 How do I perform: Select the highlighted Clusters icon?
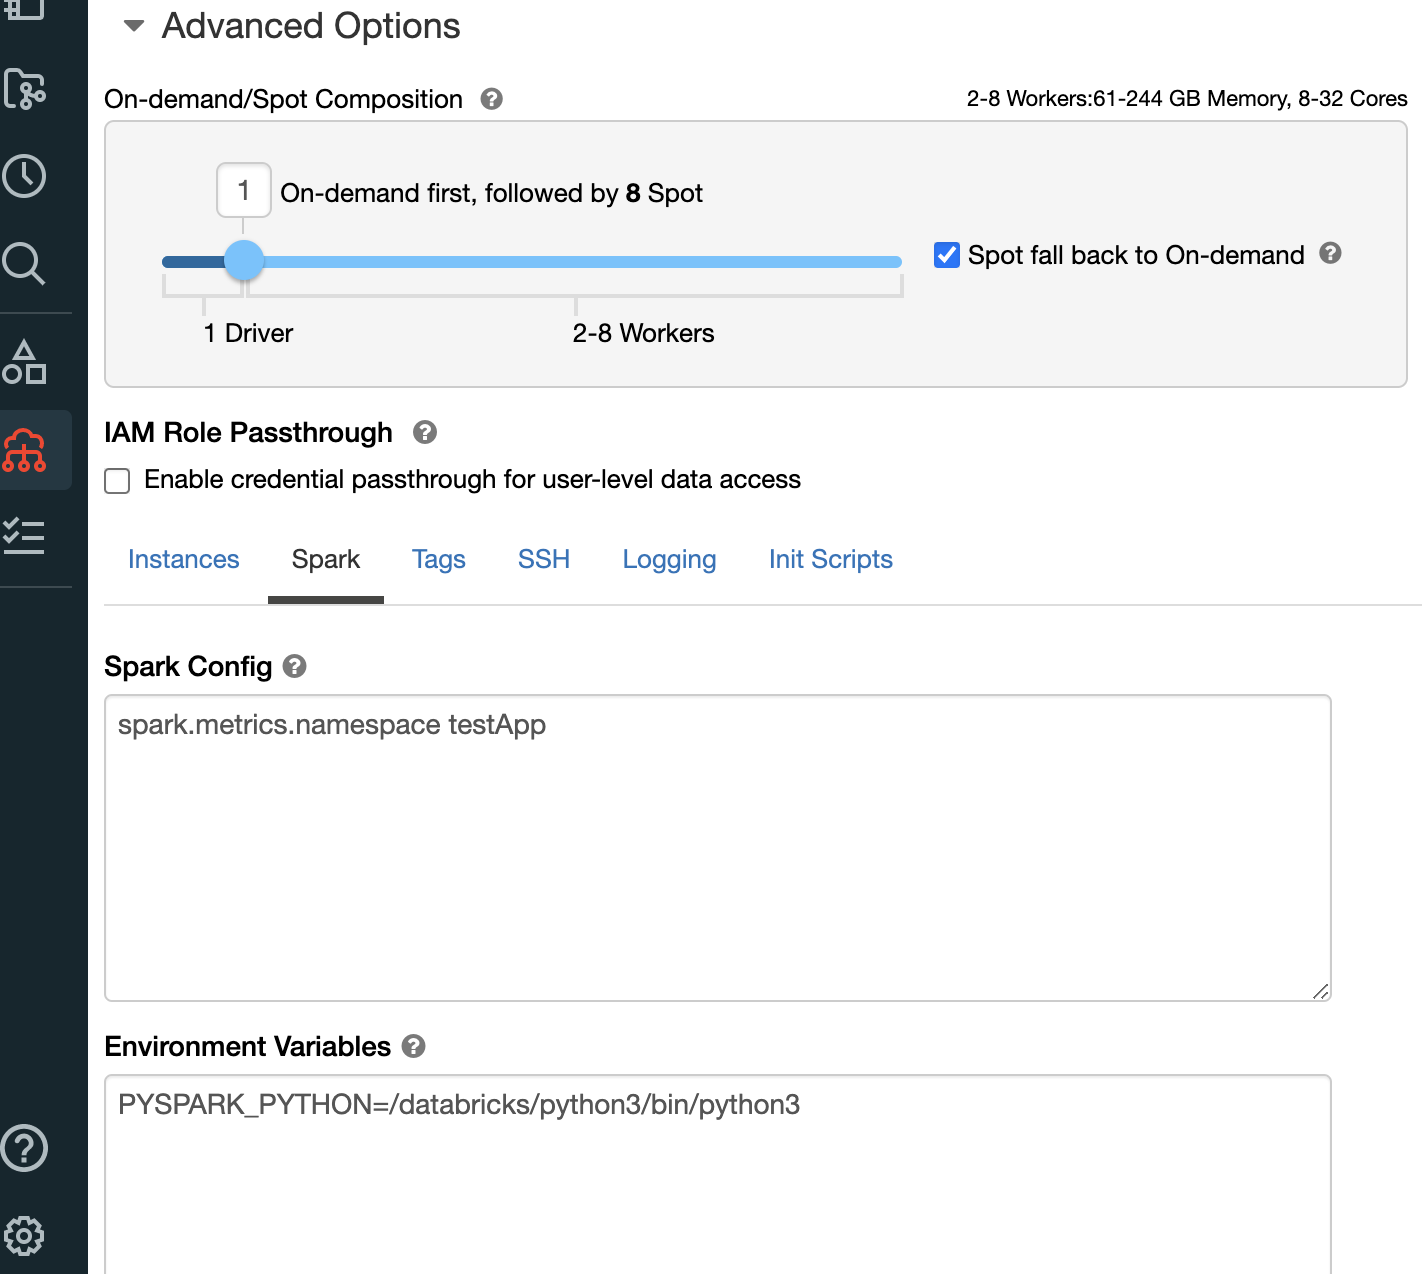point(25,450)
